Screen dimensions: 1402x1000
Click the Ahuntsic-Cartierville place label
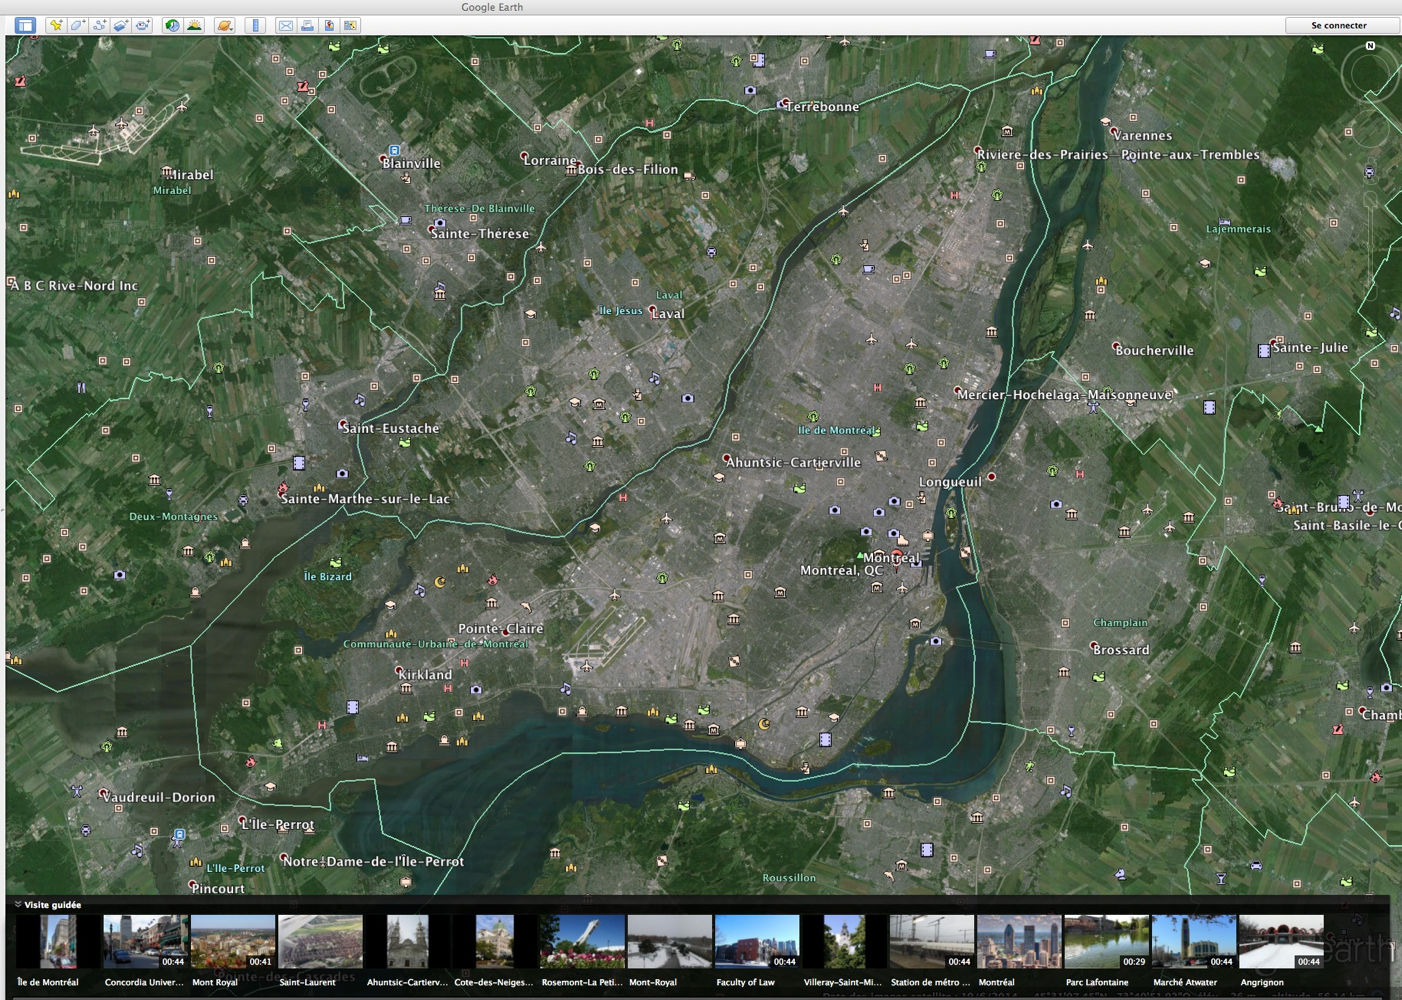[793, 462]
